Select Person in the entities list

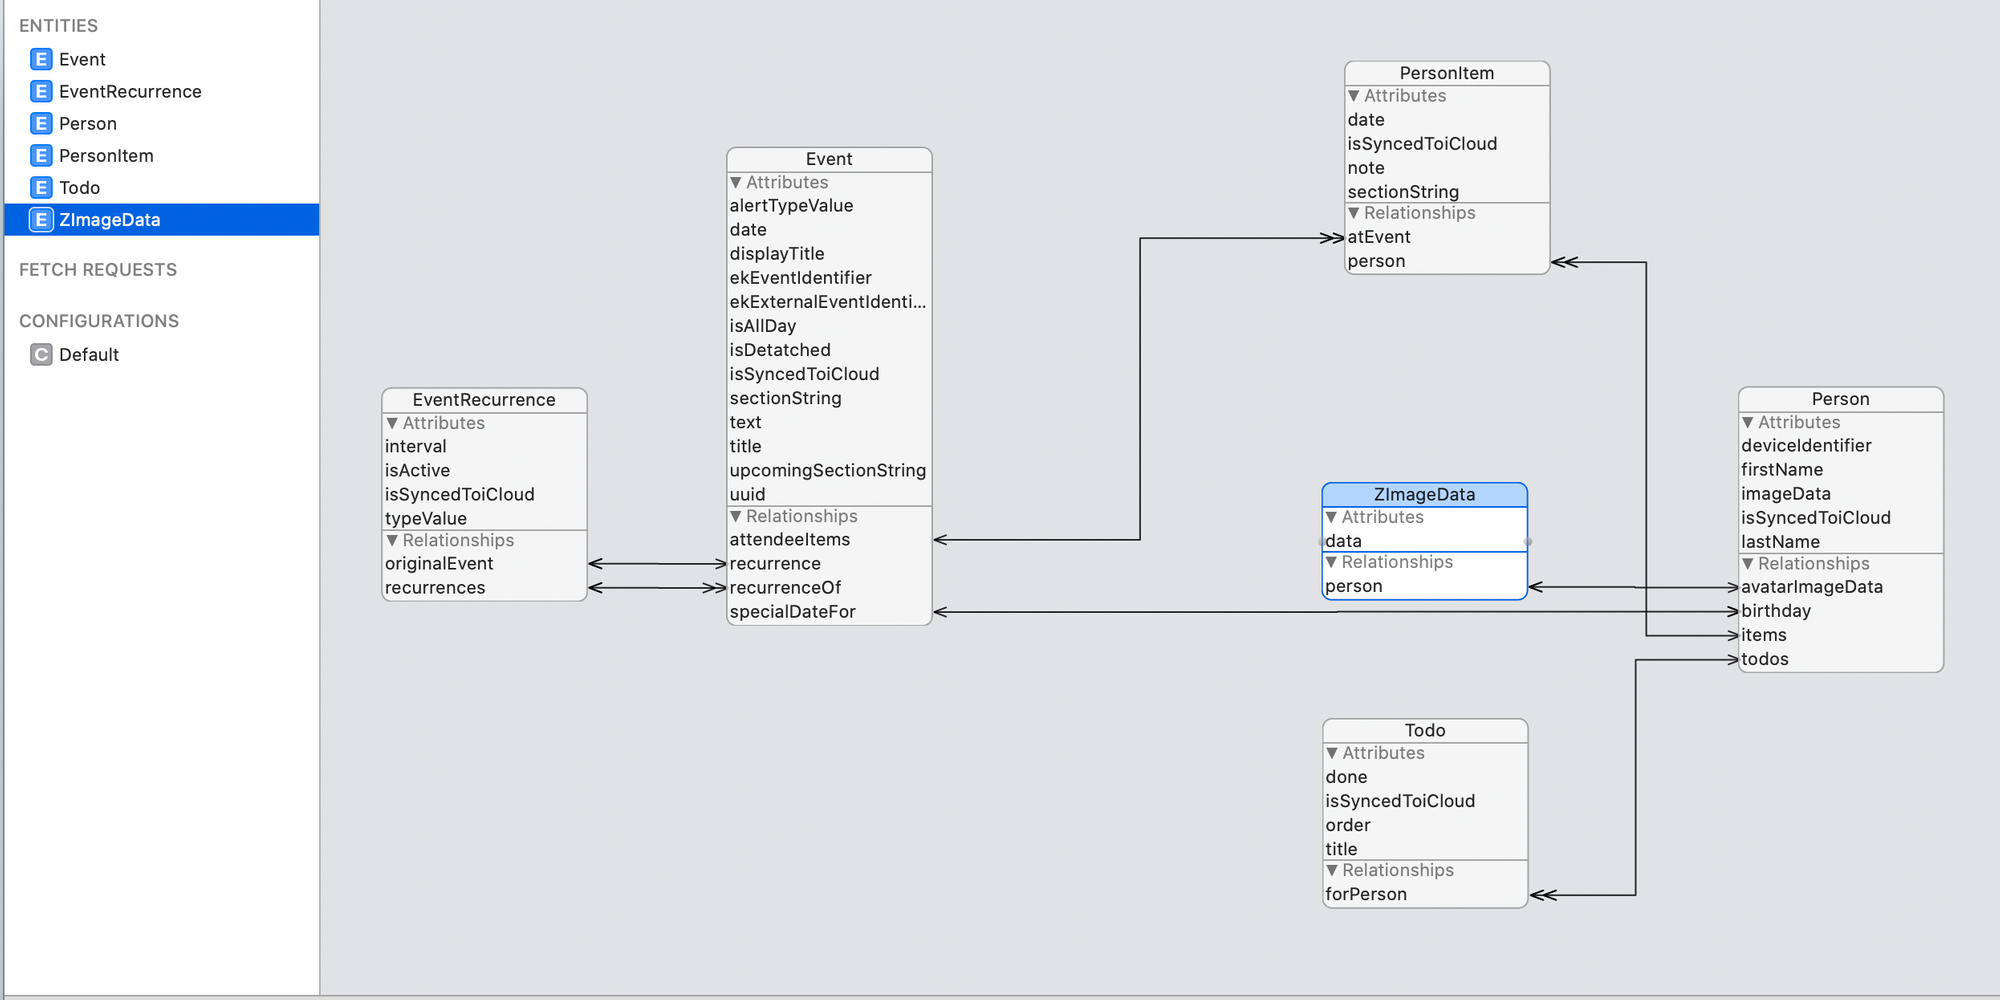point(162,124)
